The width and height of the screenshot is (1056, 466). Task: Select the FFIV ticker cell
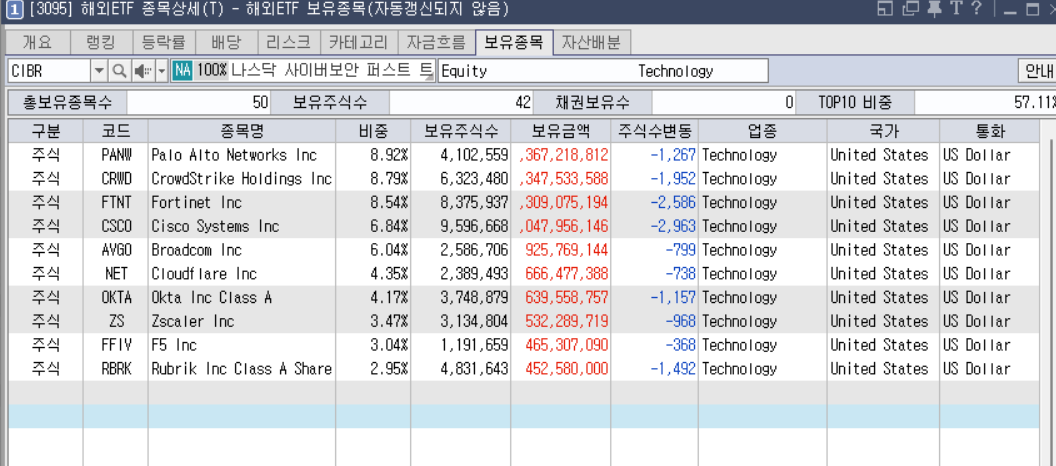117,345
